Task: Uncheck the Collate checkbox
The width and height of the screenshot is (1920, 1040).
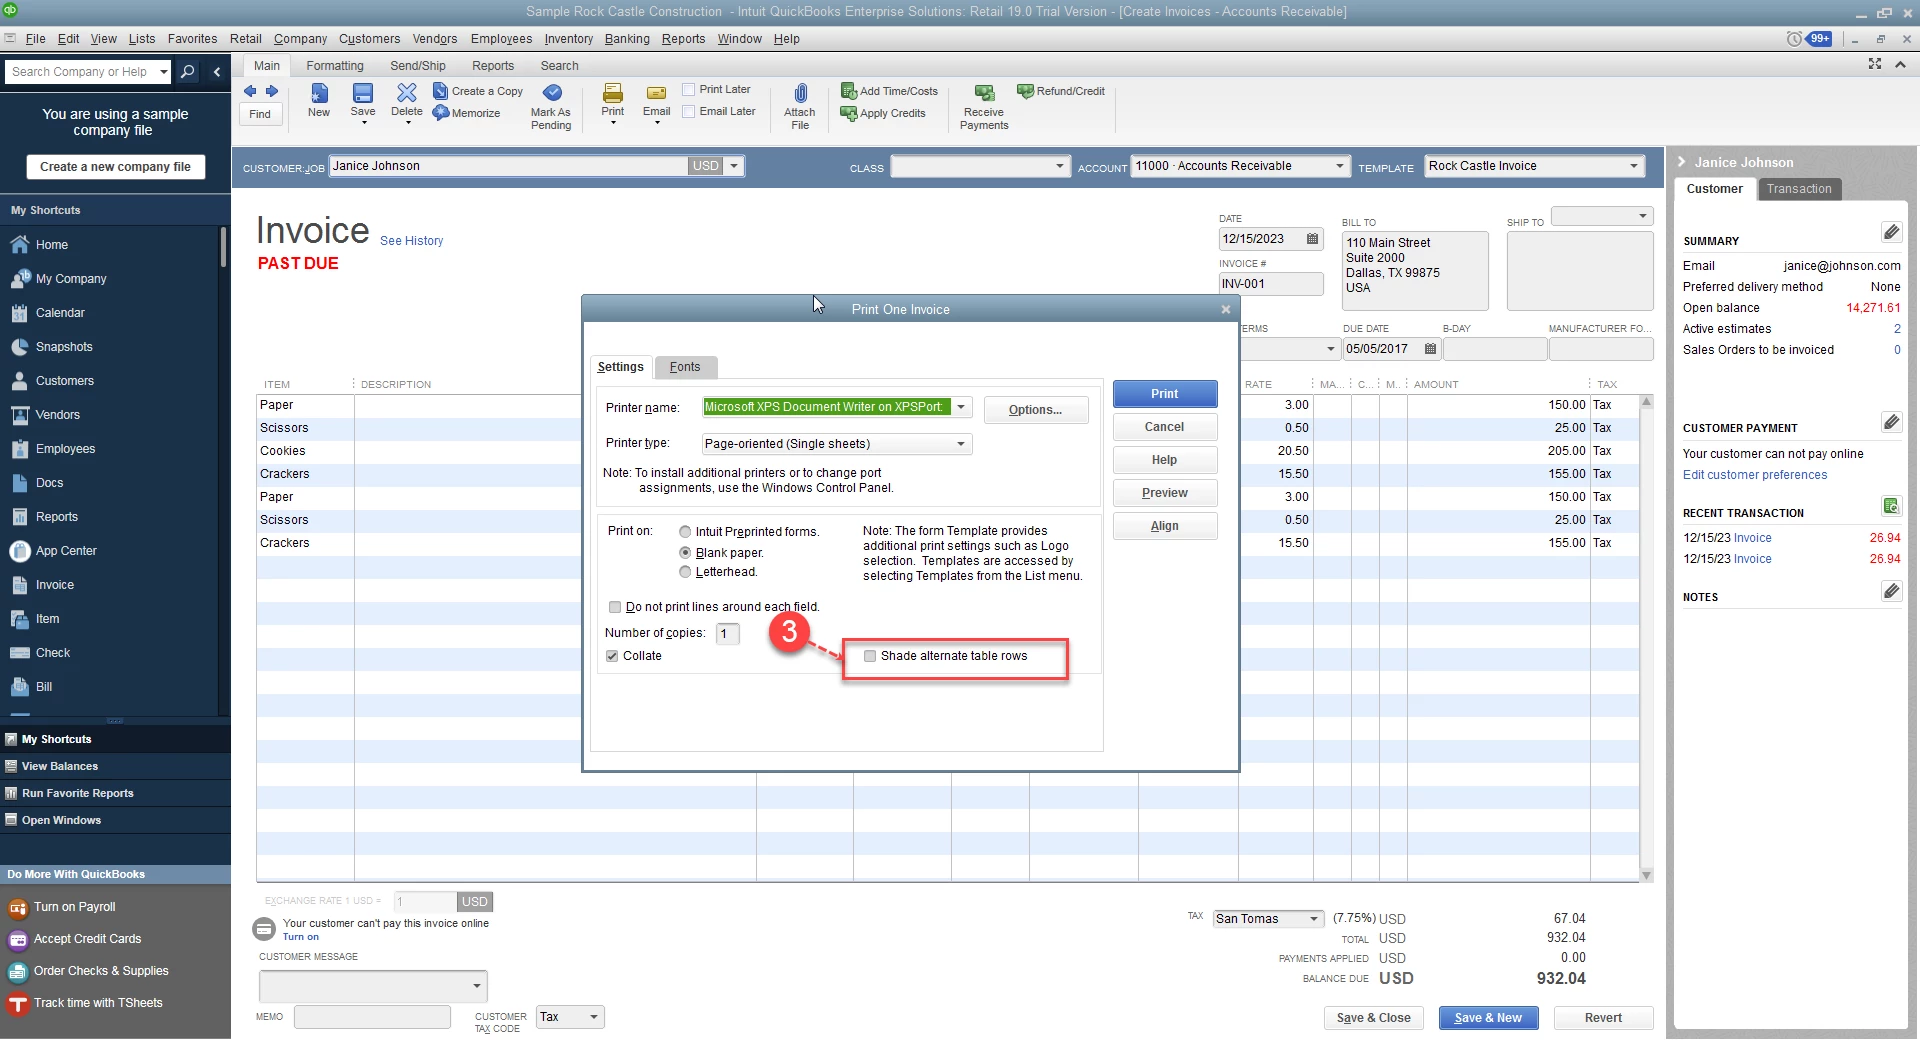Action: [612, 656]
